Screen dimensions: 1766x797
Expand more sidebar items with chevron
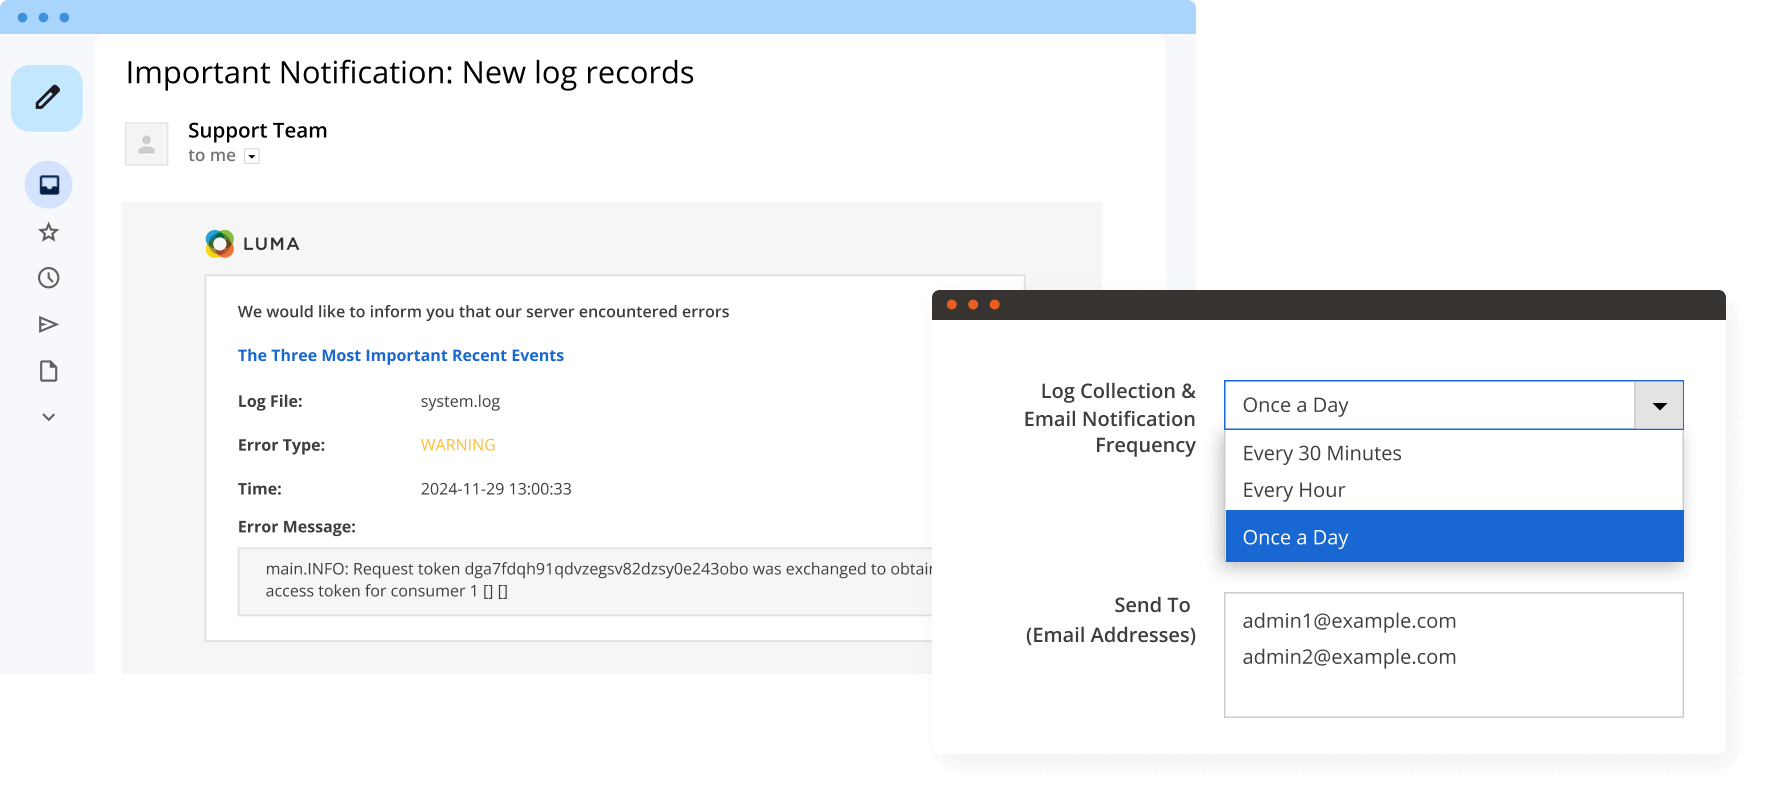(48, 417)
